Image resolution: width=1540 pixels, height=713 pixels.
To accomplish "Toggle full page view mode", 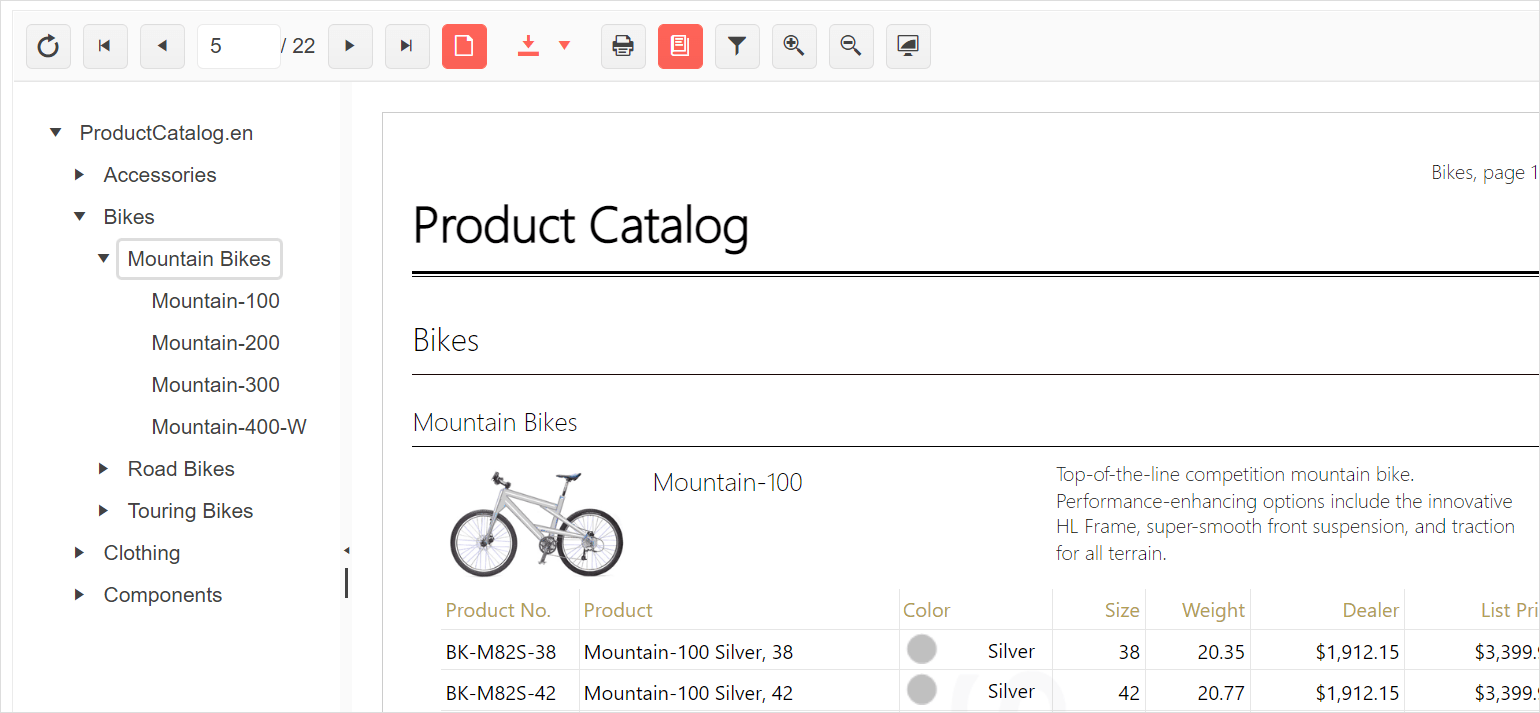I will pyautogui.click(x=908, y=46).
